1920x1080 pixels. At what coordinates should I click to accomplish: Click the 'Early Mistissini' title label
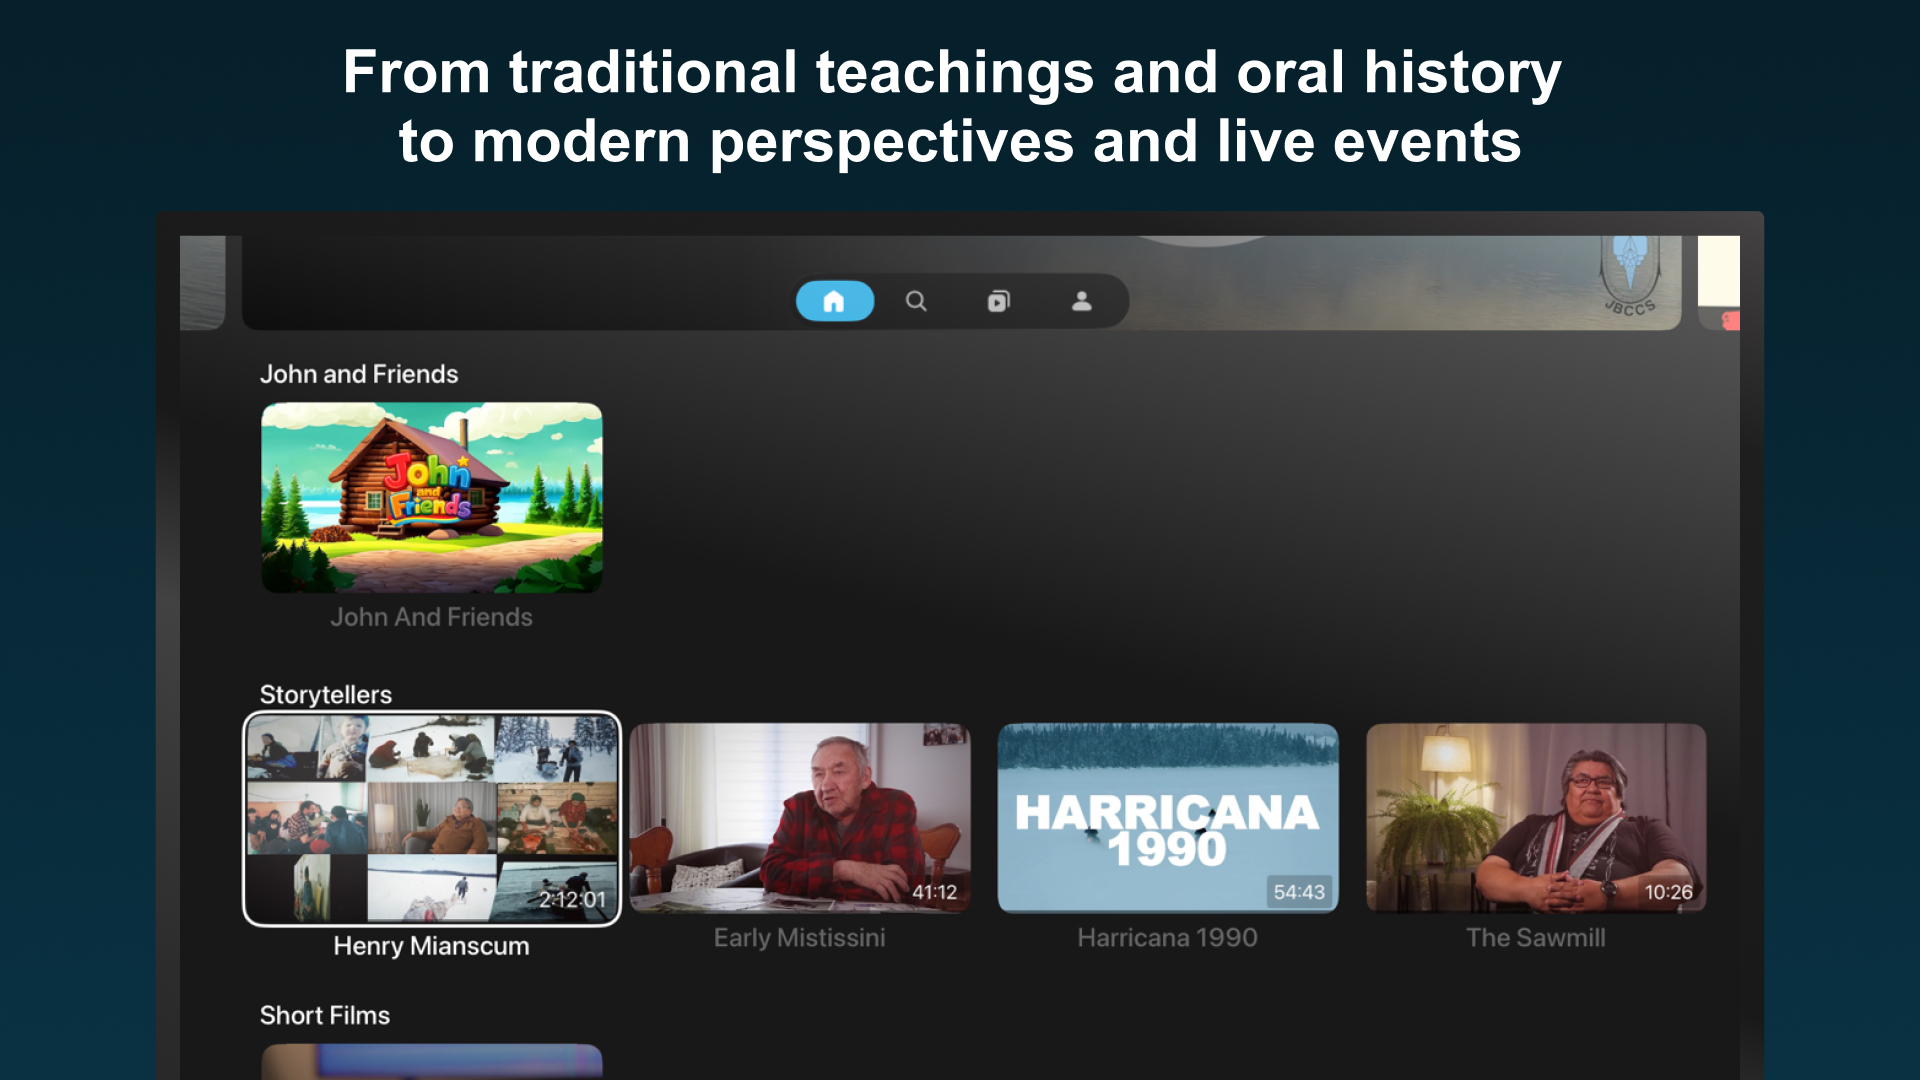pos(800,938)
